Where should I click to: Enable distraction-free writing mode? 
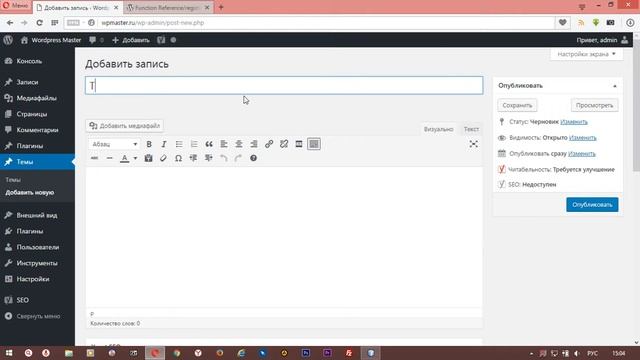click(473, 144)
